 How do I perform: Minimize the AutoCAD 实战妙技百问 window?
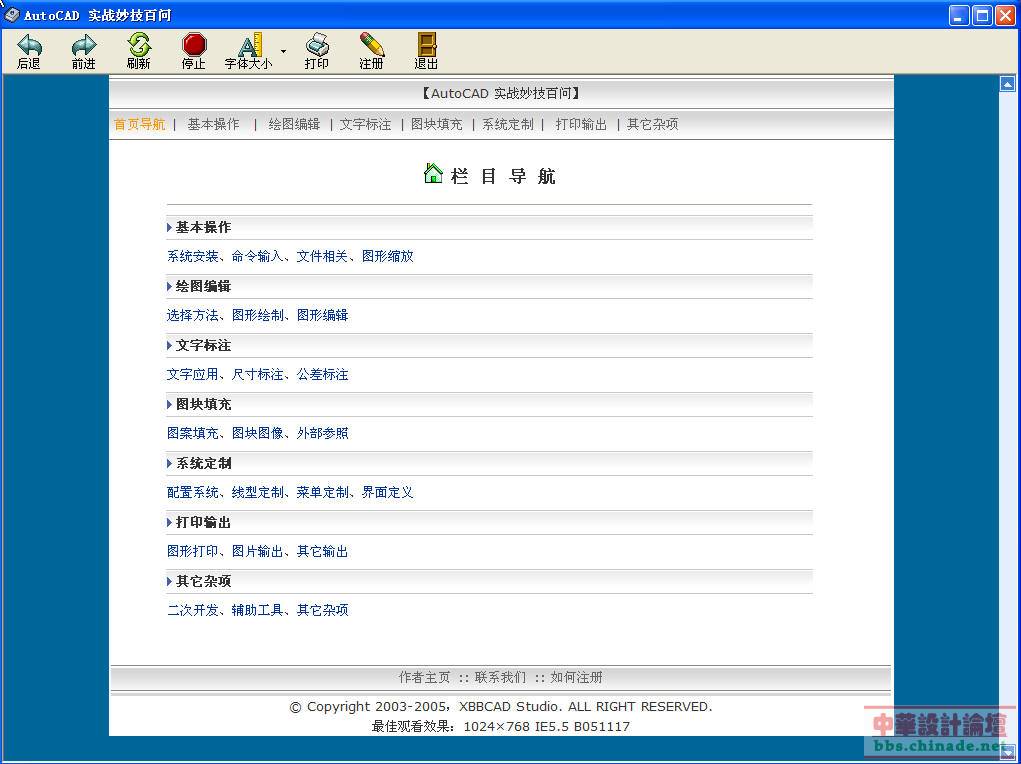point(959,16)
